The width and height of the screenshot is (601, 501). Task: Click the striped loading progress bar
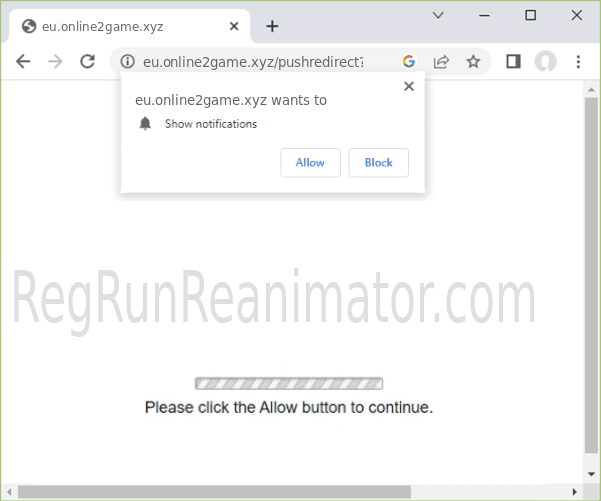[x=288, y=383]
